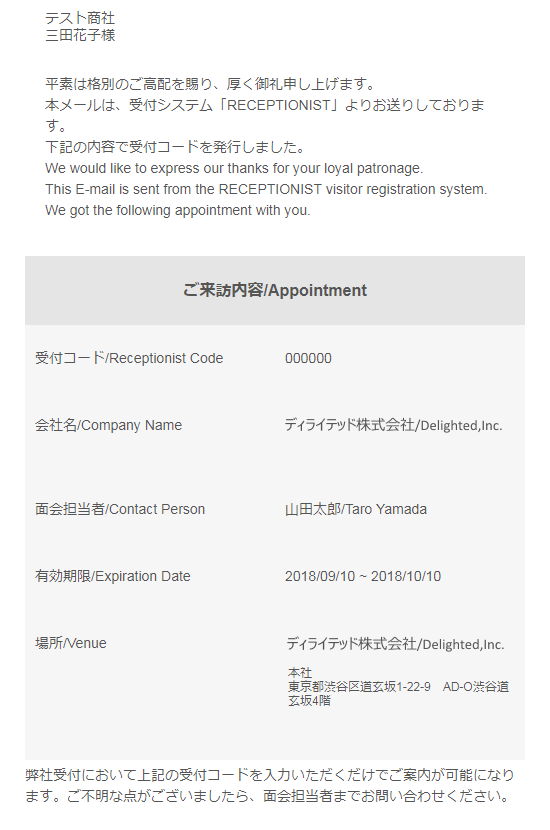Image resolution: width=550 pixels, height=830 pixels.
Task: Click the footer text 弊社受付において
Action: point(270,786)
